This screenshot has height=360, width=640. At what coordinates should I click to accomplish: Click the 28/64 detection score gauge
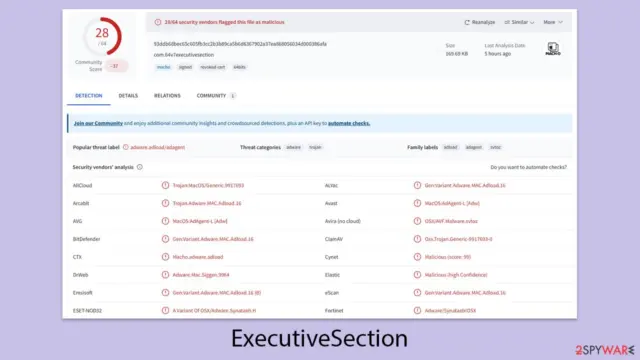102,36
